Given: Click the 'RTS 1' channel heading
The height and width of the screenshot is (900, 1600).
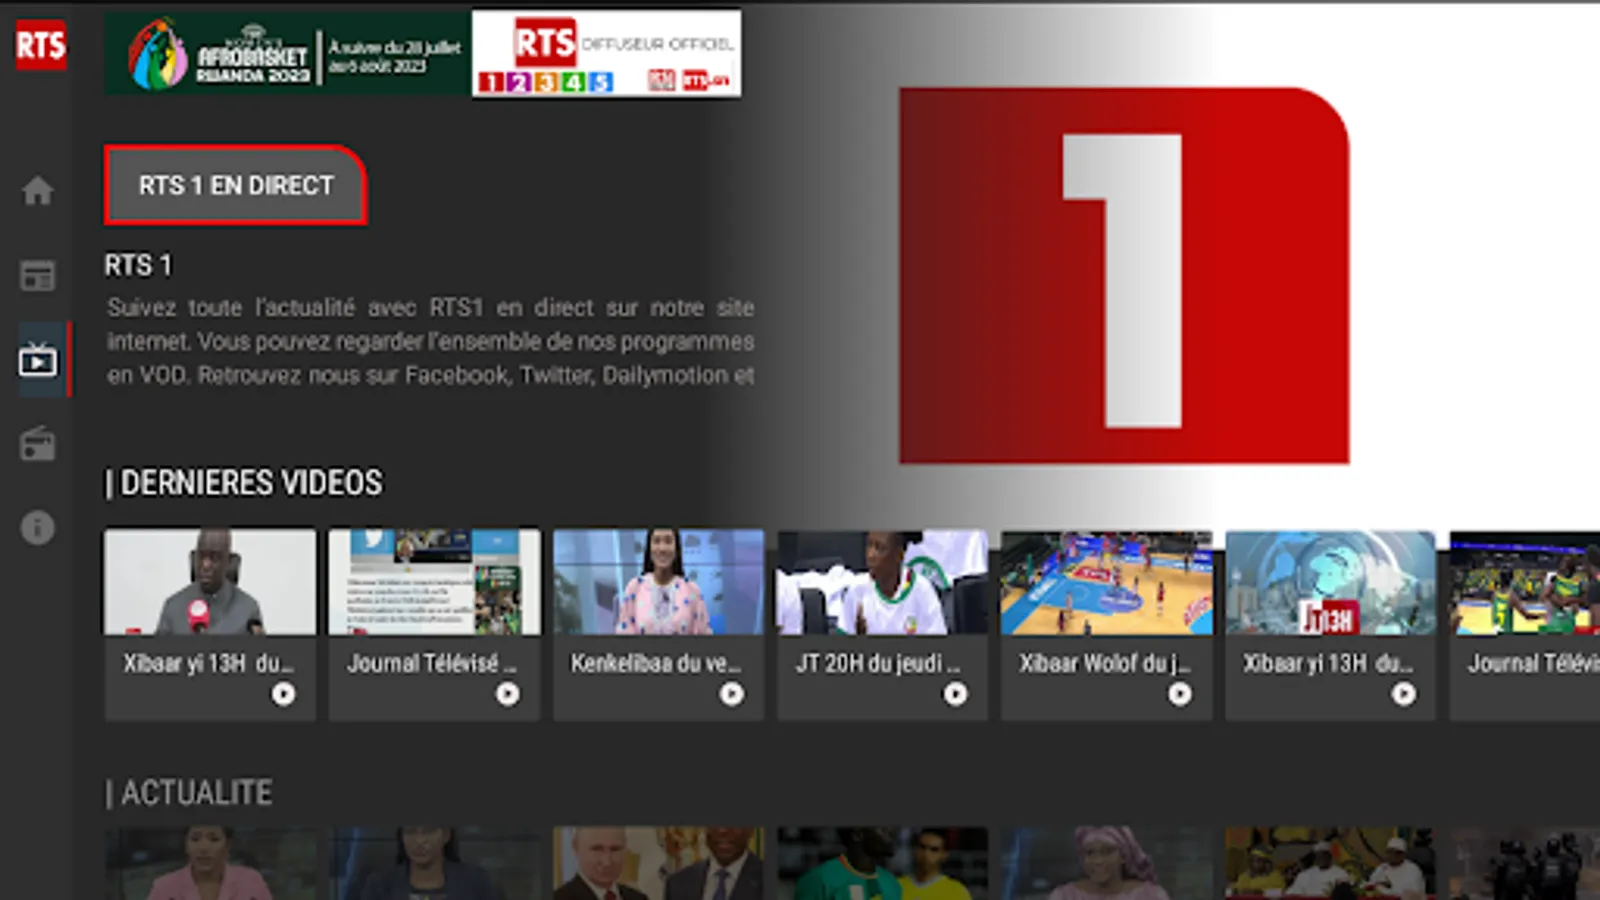Looking at the screenshot, I should pyautogui.click(x=138, y=265).
